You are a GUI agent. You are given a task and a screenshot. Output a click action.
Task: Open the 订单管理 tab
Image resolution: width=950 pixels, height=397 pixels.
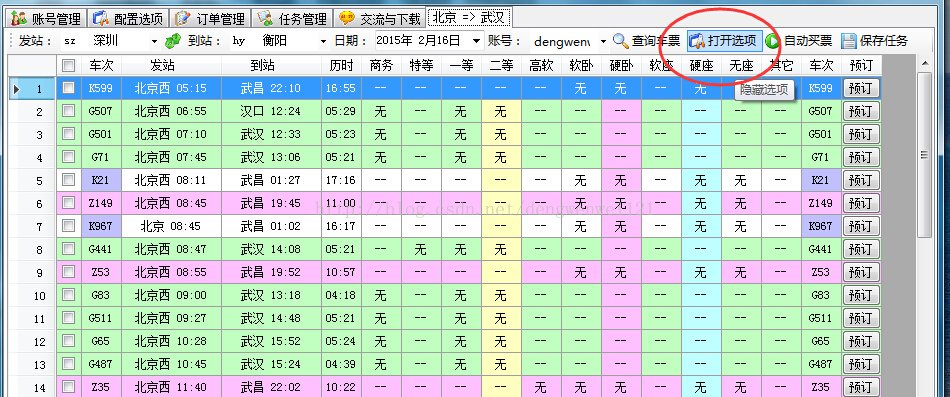point(210,18)
